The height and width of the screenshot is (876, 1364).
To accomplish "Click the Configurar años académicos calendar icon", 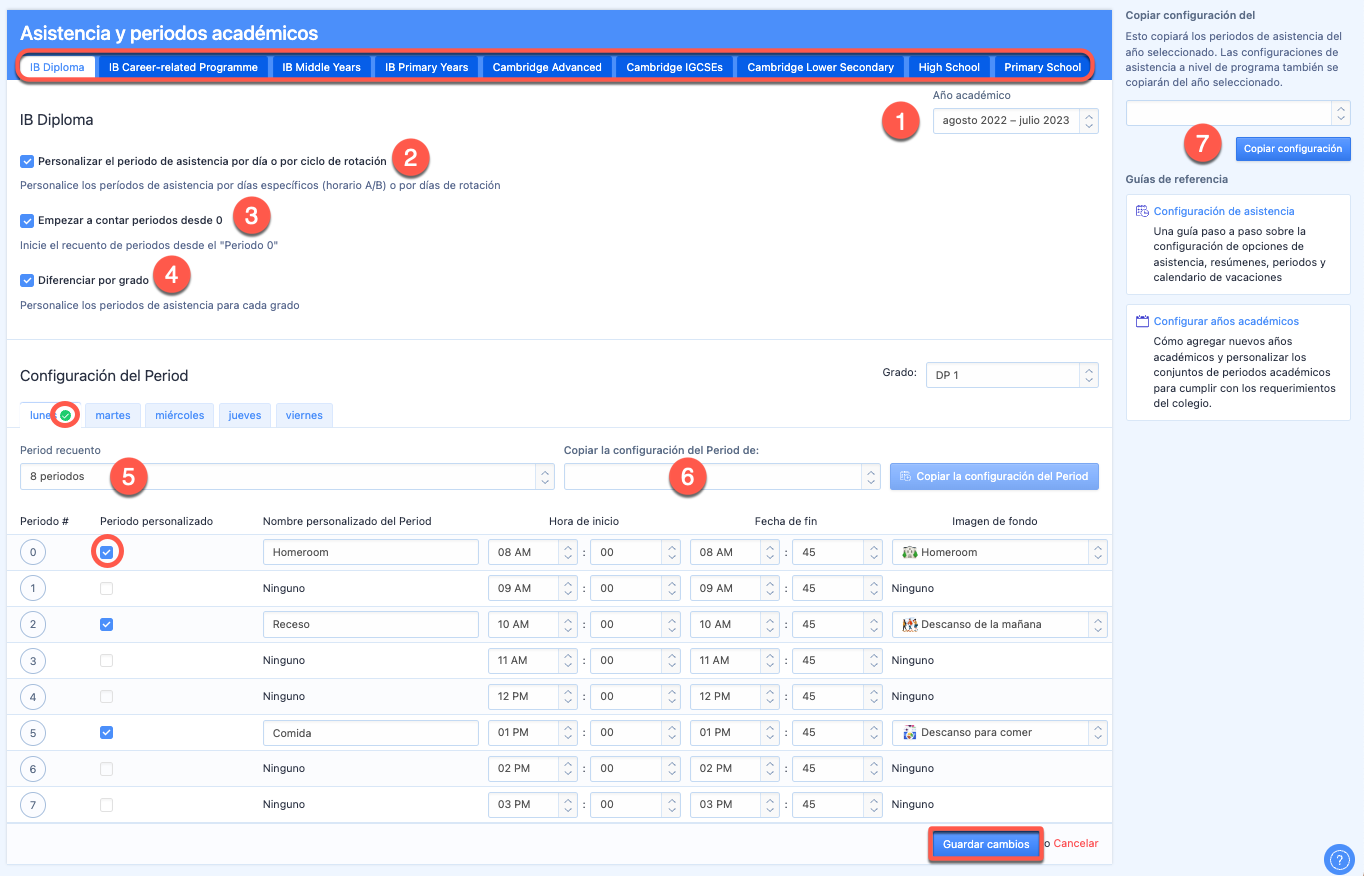I will tap(1142, 321).
